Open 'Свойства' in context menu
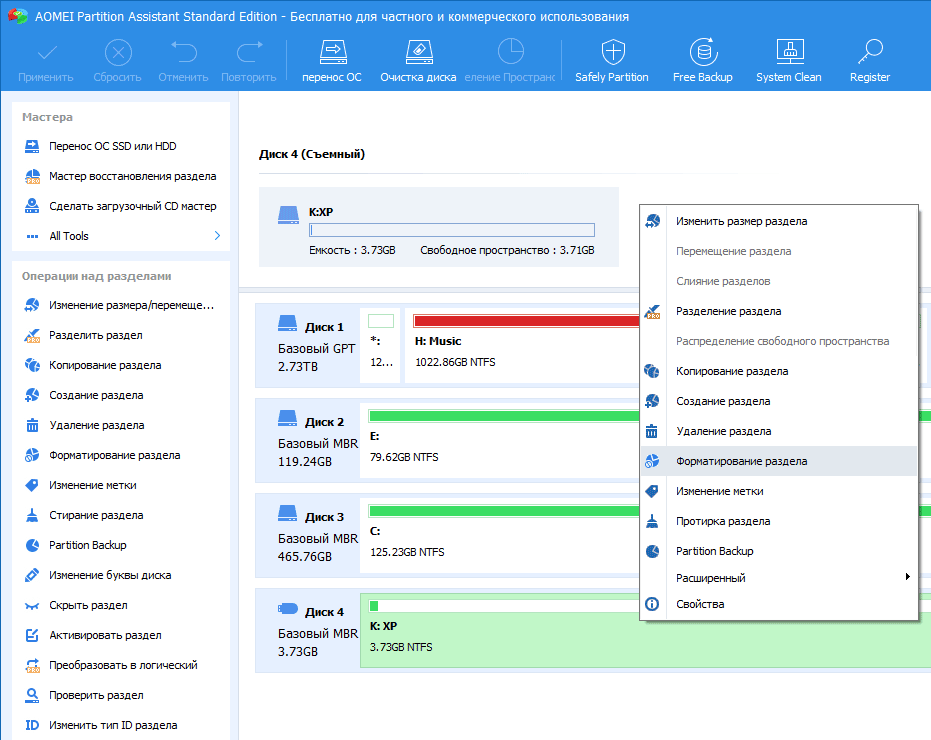 pyautogui.click(x=779, y=604)
